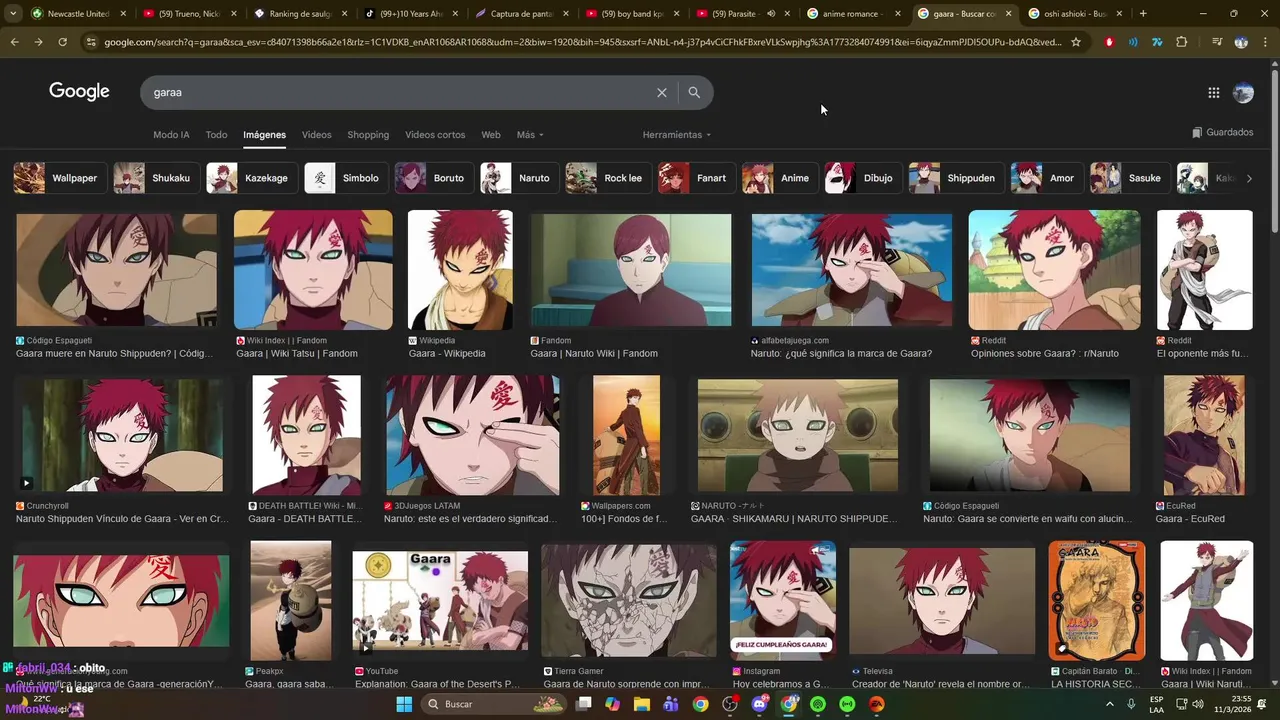Click the taskbar Buscar search field
Viewport: 1280px width, 720px height.
pyautogui.click(x=492, y=704)
